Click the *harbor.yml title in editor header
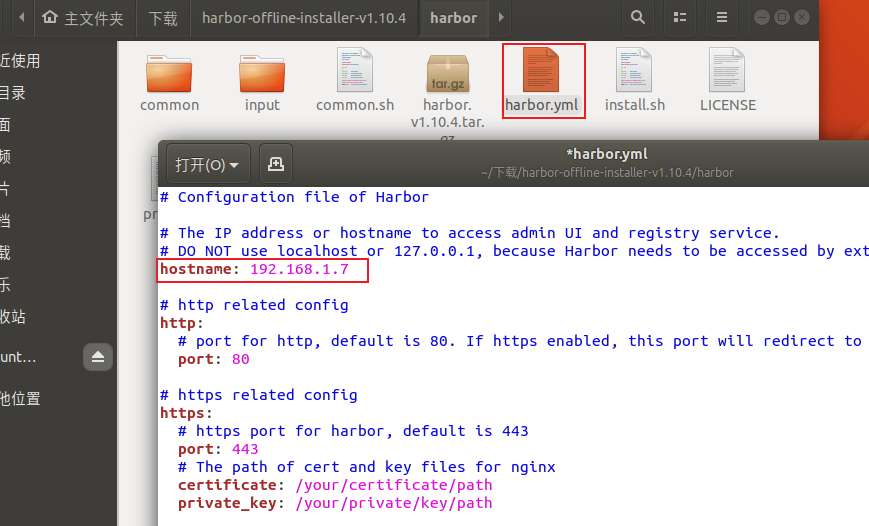The image size is (869, 526). (x=607, y=154)
